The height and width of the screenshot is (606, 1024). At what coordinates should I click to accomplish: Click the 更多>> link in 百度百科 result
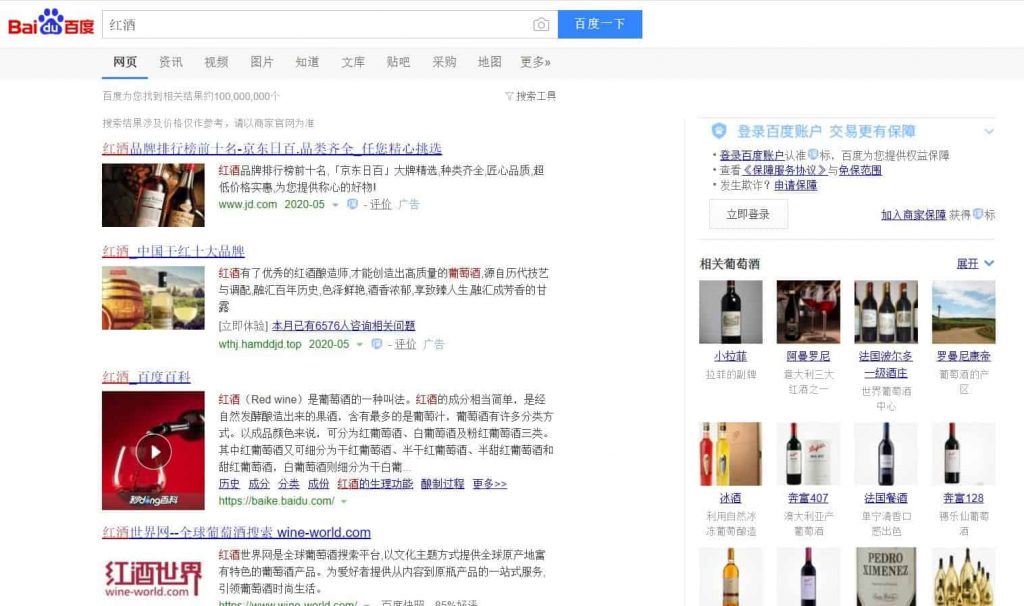pyautogui.click(x=490, y=484)
